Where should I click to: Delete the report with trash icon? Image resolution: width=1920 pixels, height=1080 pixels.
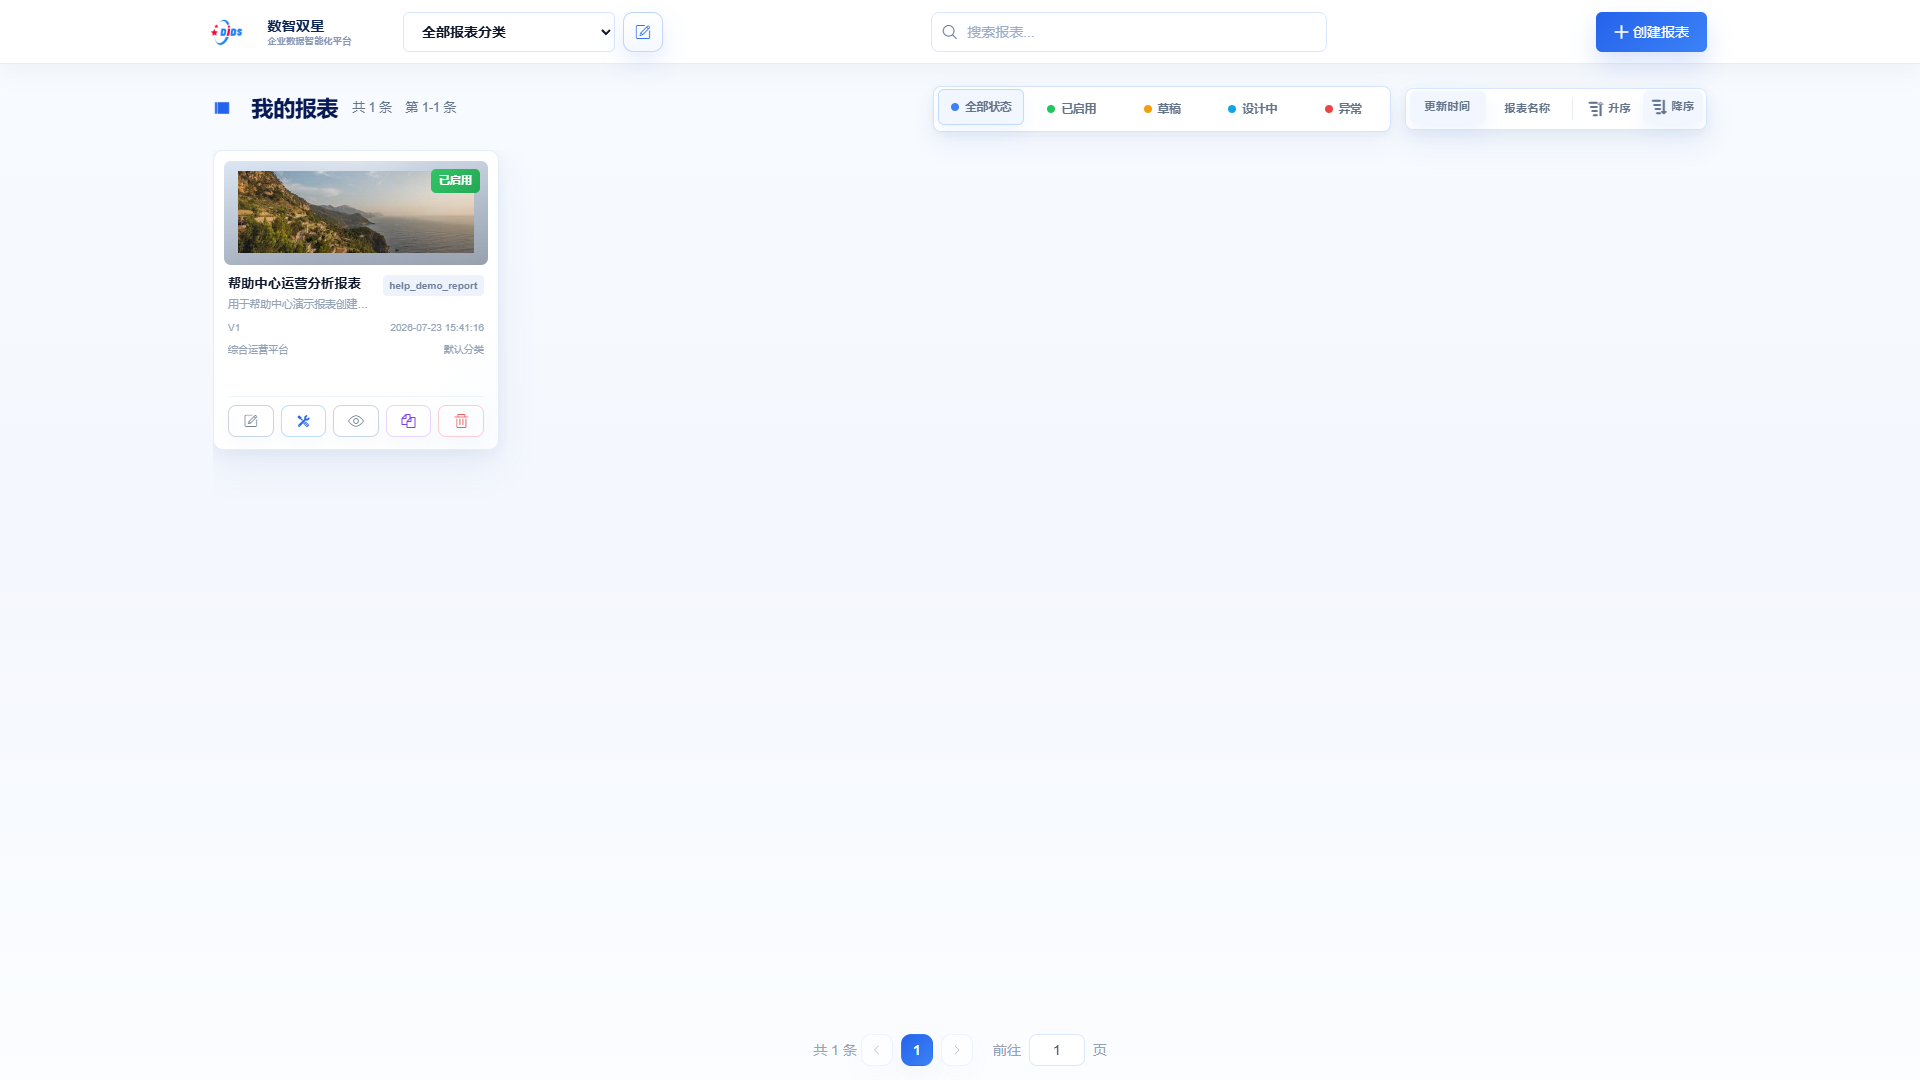tap(461, 421)
